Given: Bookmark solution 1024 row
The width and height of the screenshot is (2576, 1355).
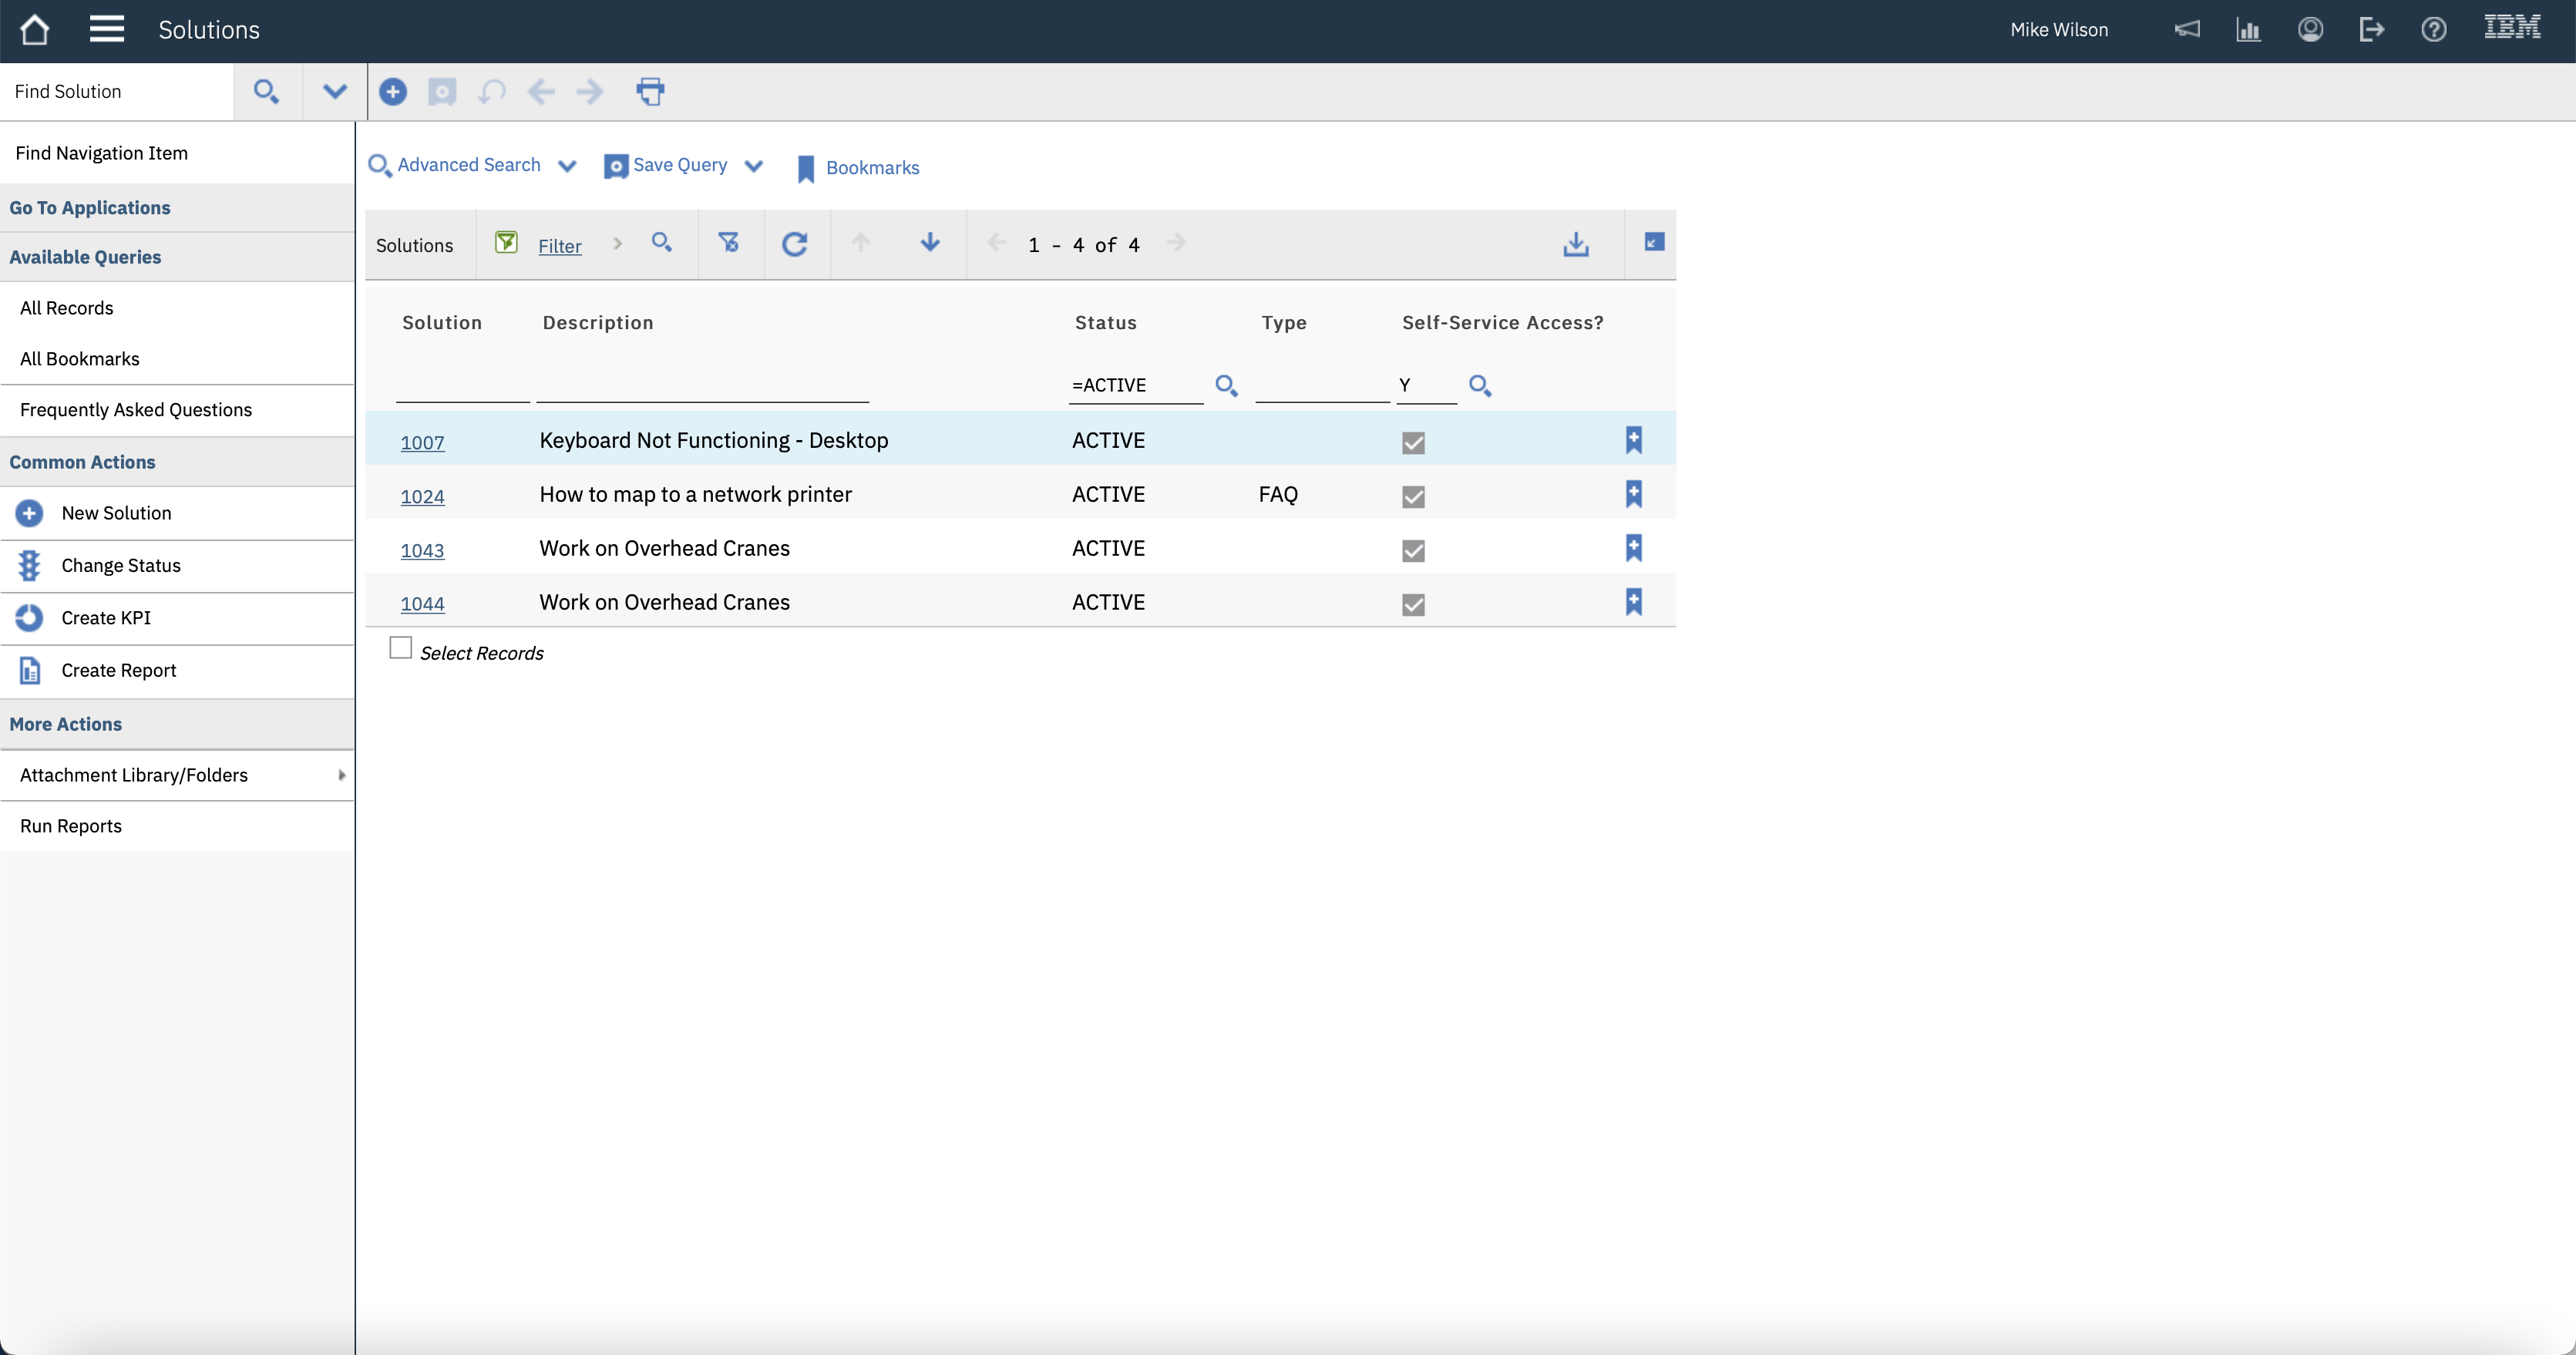Looking at the screenshot, I should tap(1633, 494).
